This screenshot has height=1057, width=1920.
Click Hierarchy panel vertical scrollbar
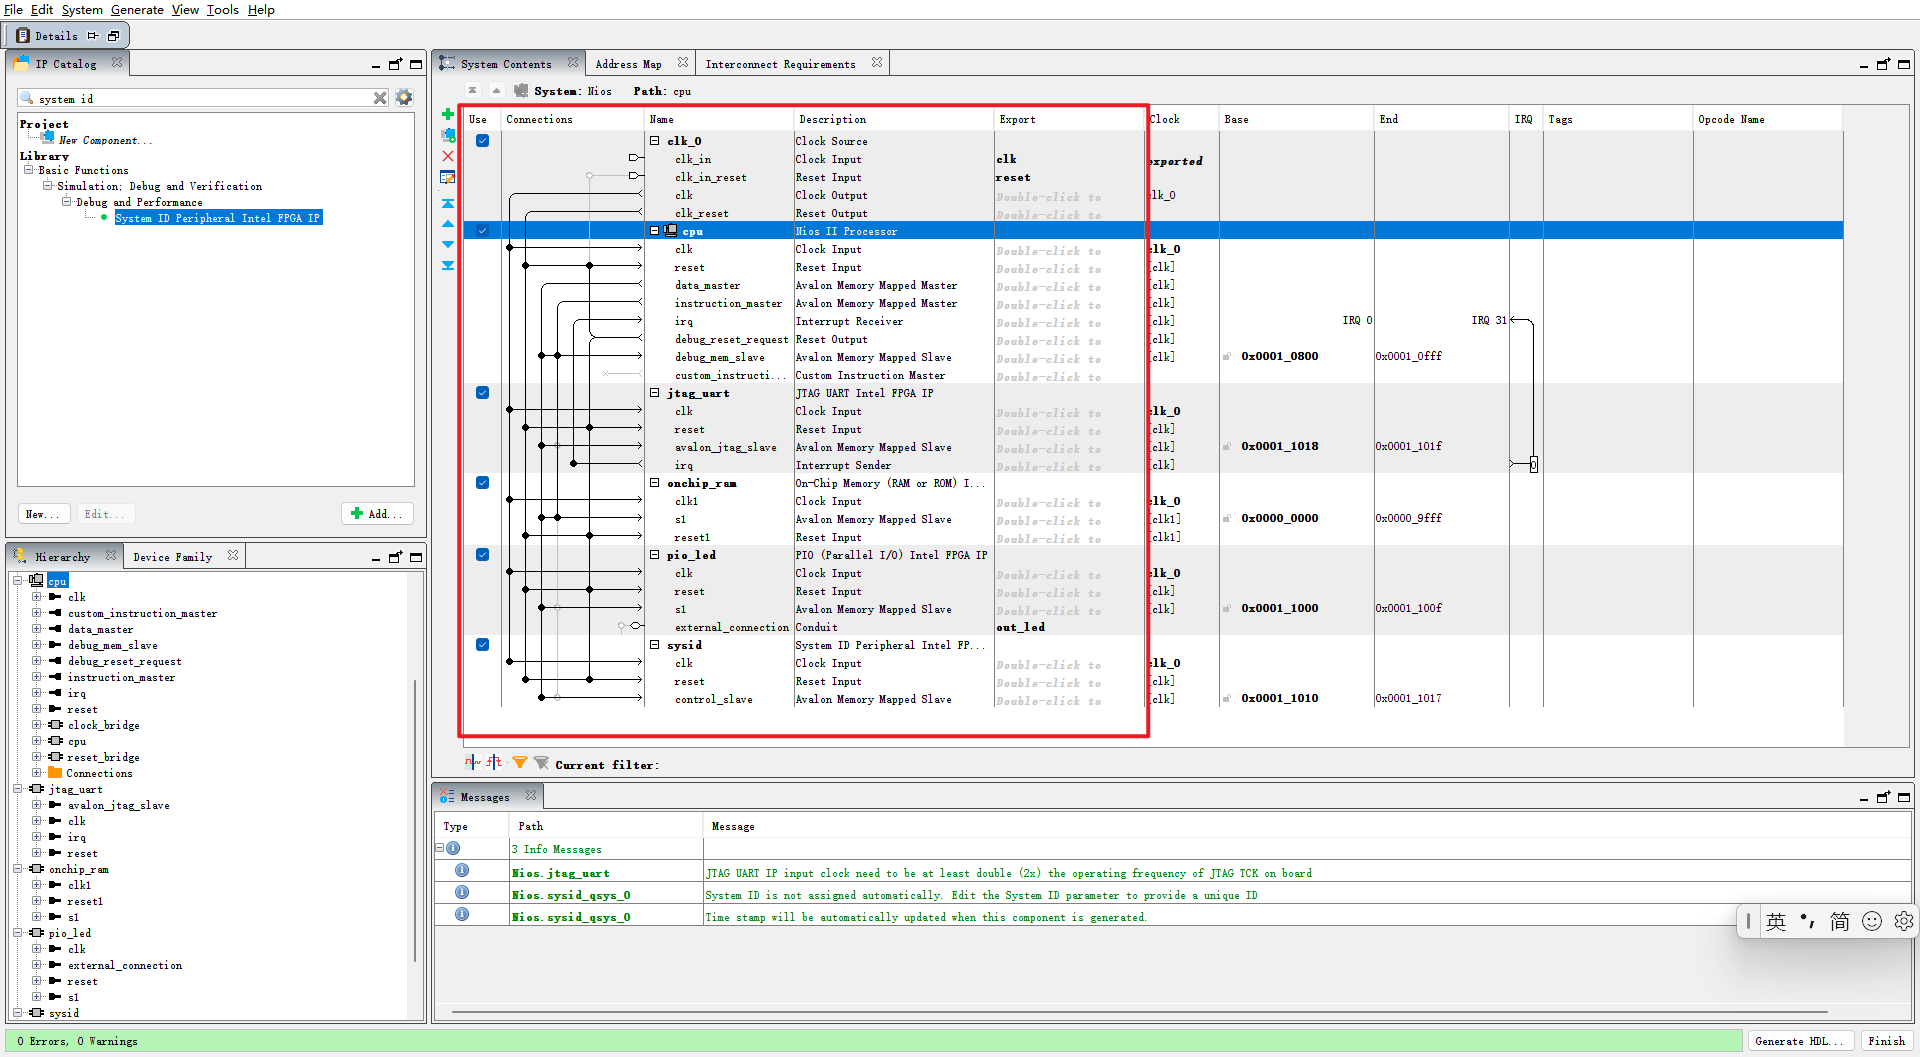tap(415, 820)
